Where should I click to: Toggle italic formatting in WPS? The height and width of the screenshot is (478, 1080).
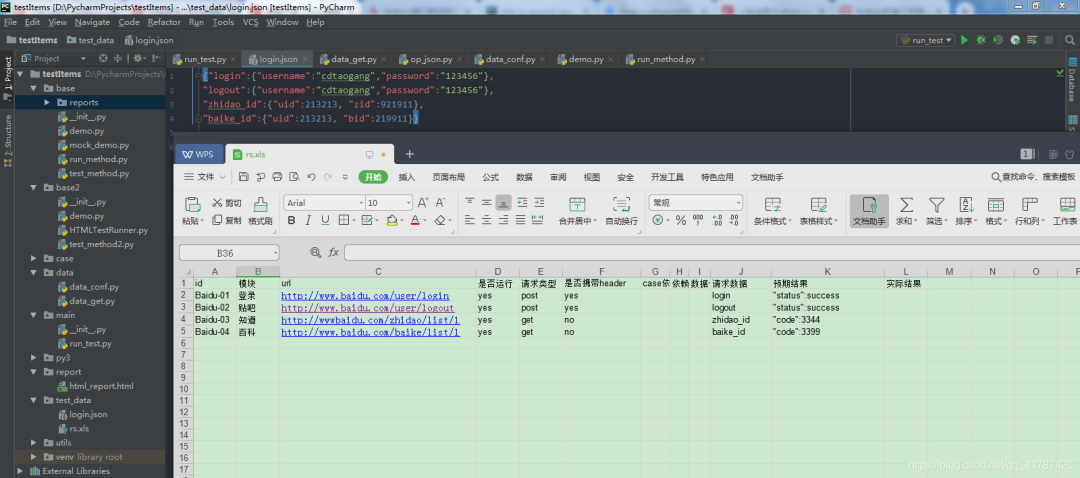click(x=308, y=220)
